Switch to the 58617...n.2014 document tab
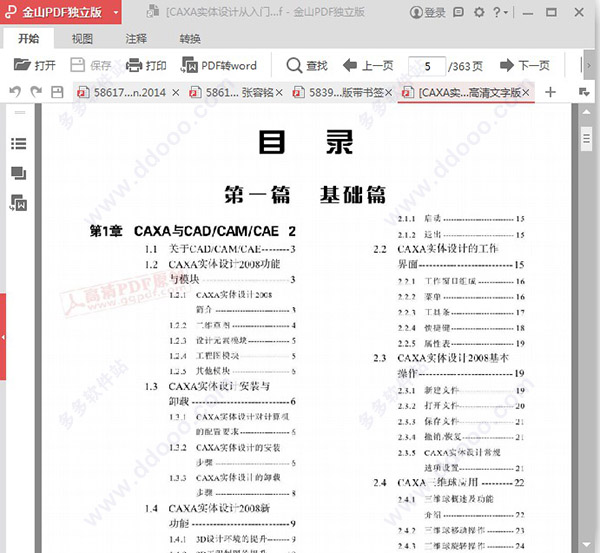This screenshot has width=600, height=553. coord(124,93)
